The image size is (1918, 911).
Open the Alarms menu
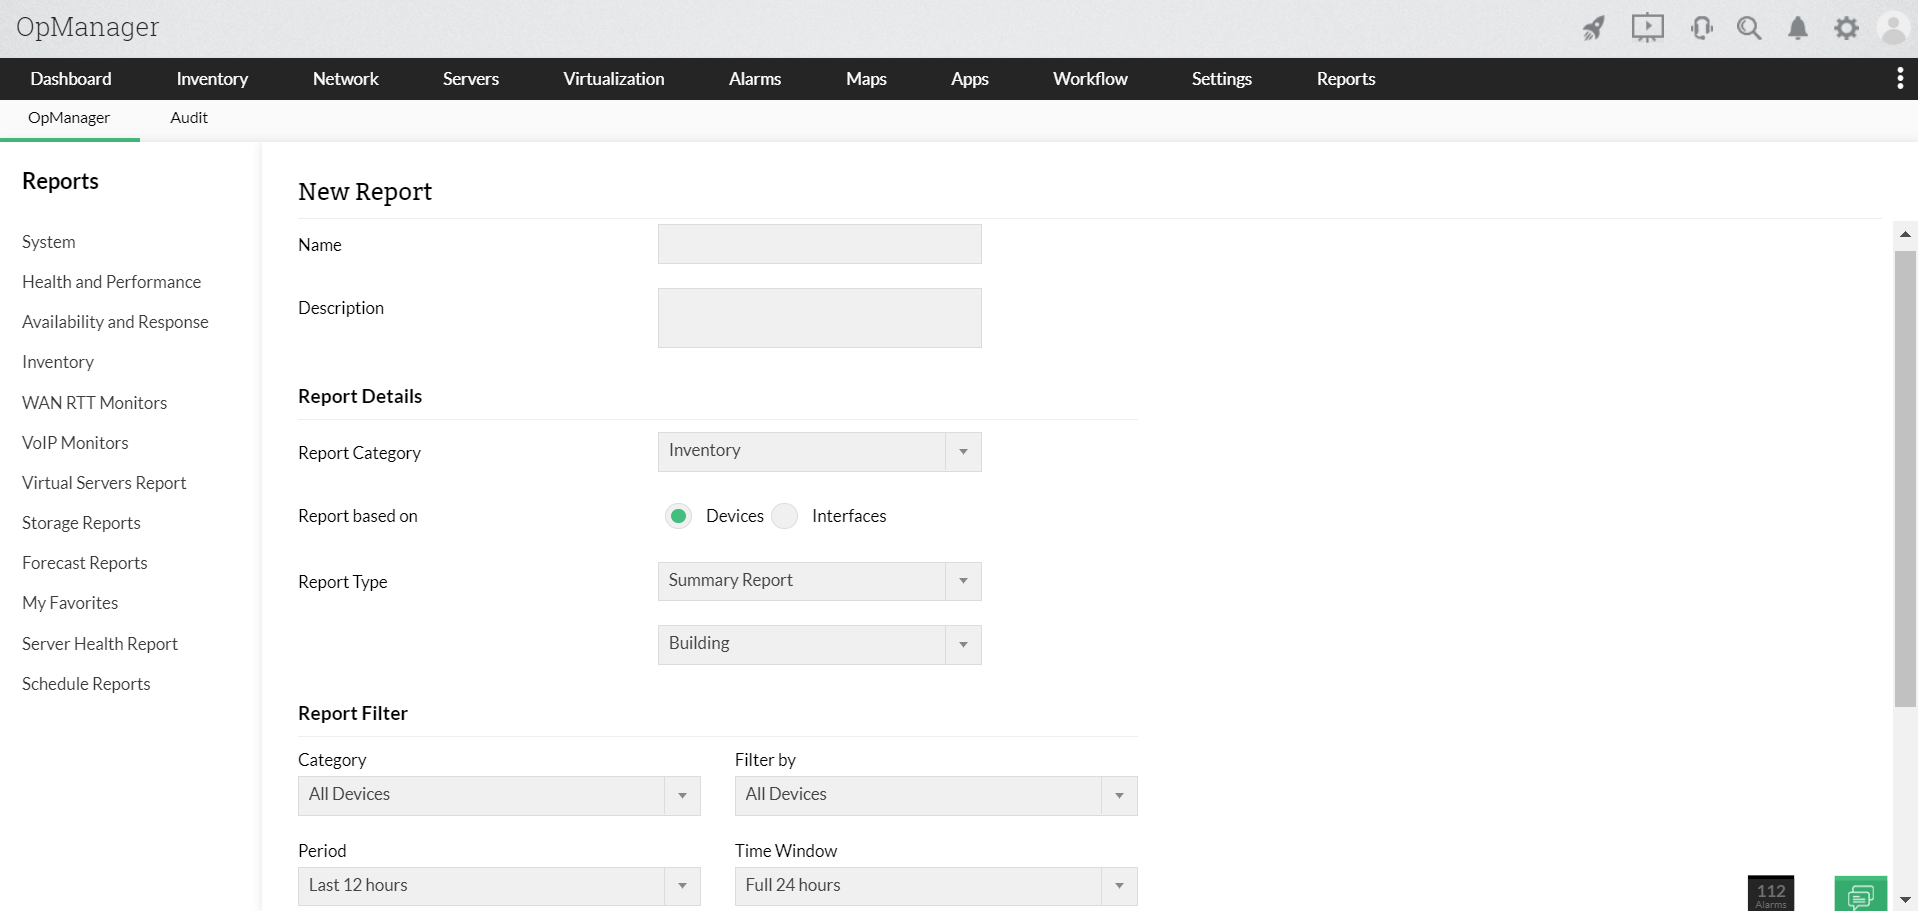pos(755,79)
